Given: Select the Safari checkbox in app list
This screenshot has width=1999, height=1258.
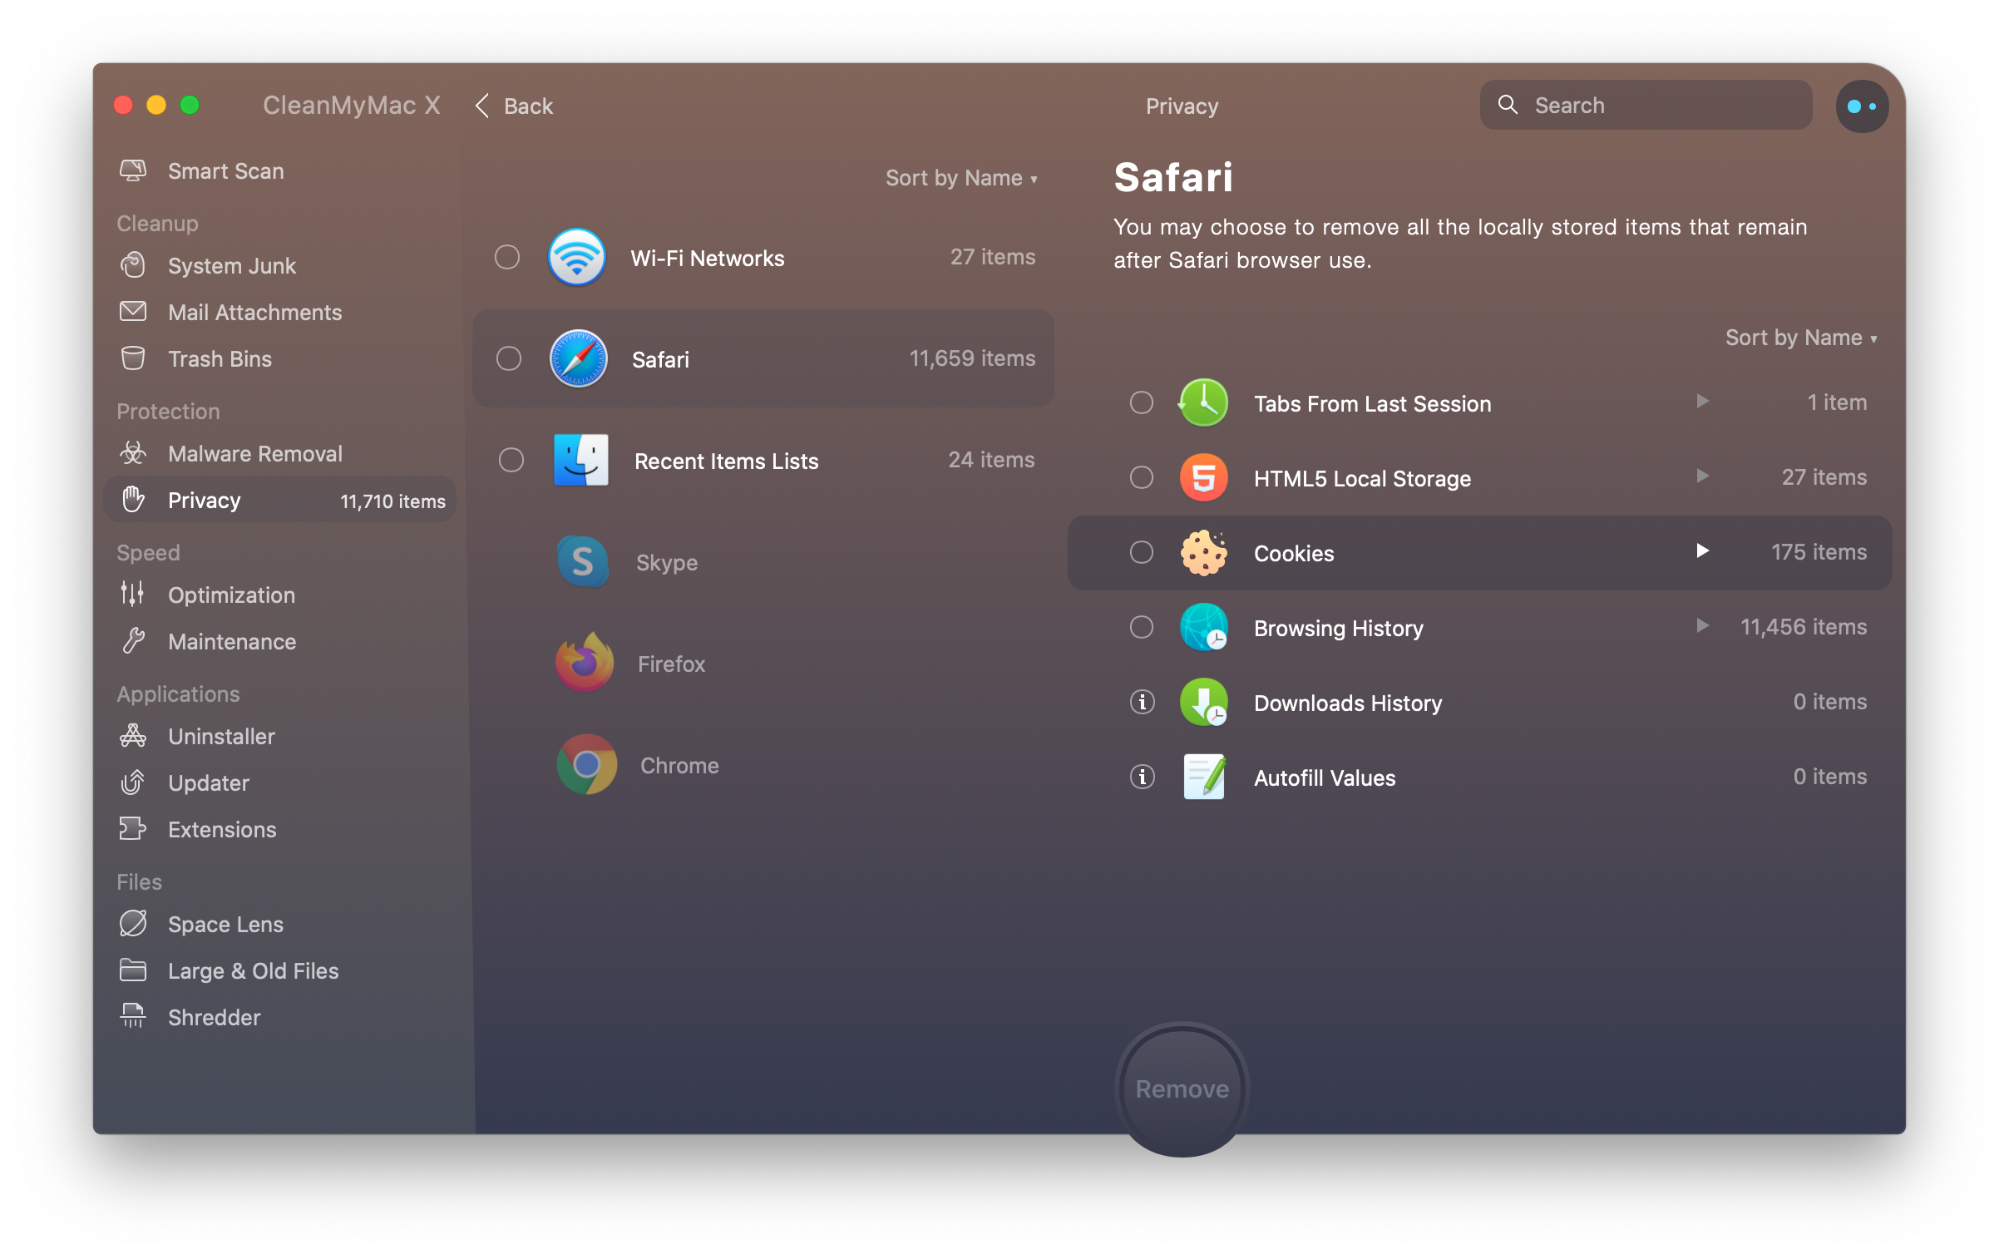Looking at the screenshot, I should pos(509,358).
